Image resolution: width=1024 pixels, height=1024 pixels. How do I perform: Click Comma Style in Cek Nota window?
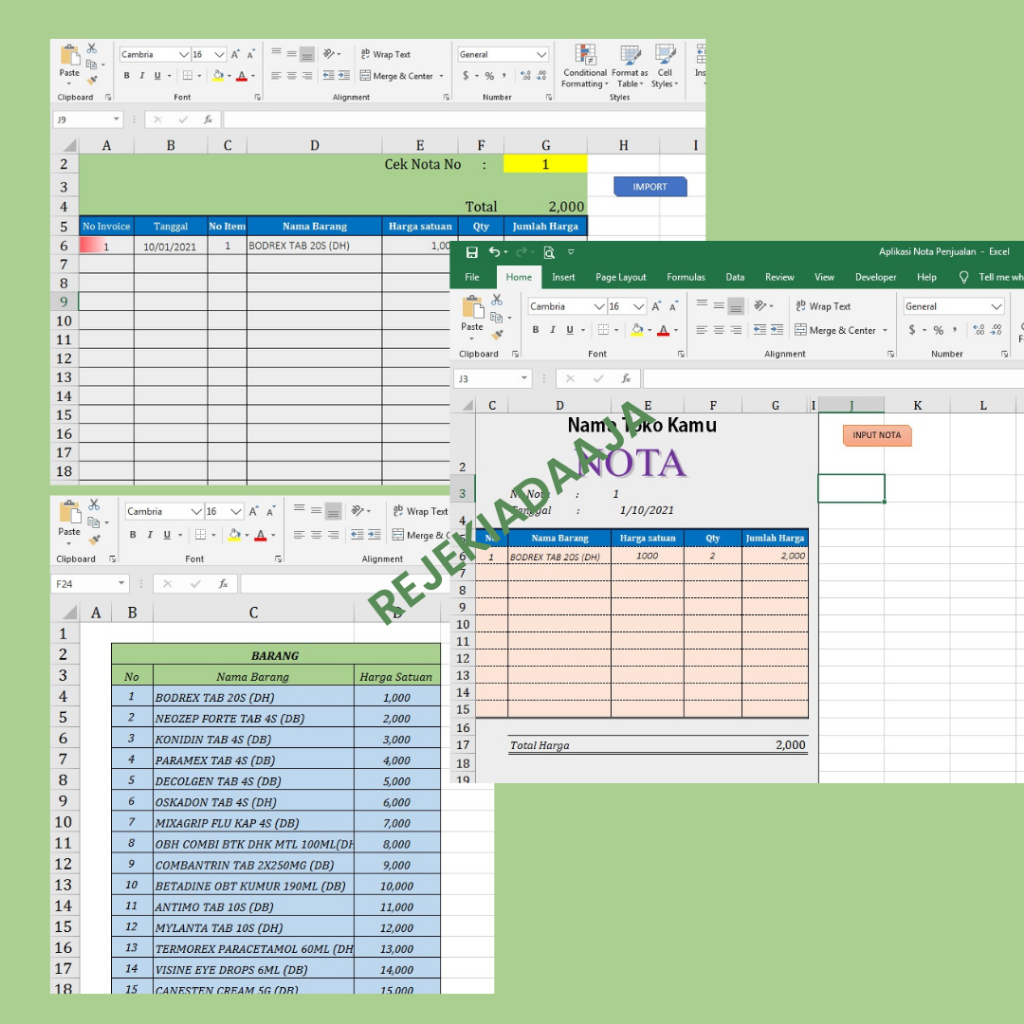(504, 76)
